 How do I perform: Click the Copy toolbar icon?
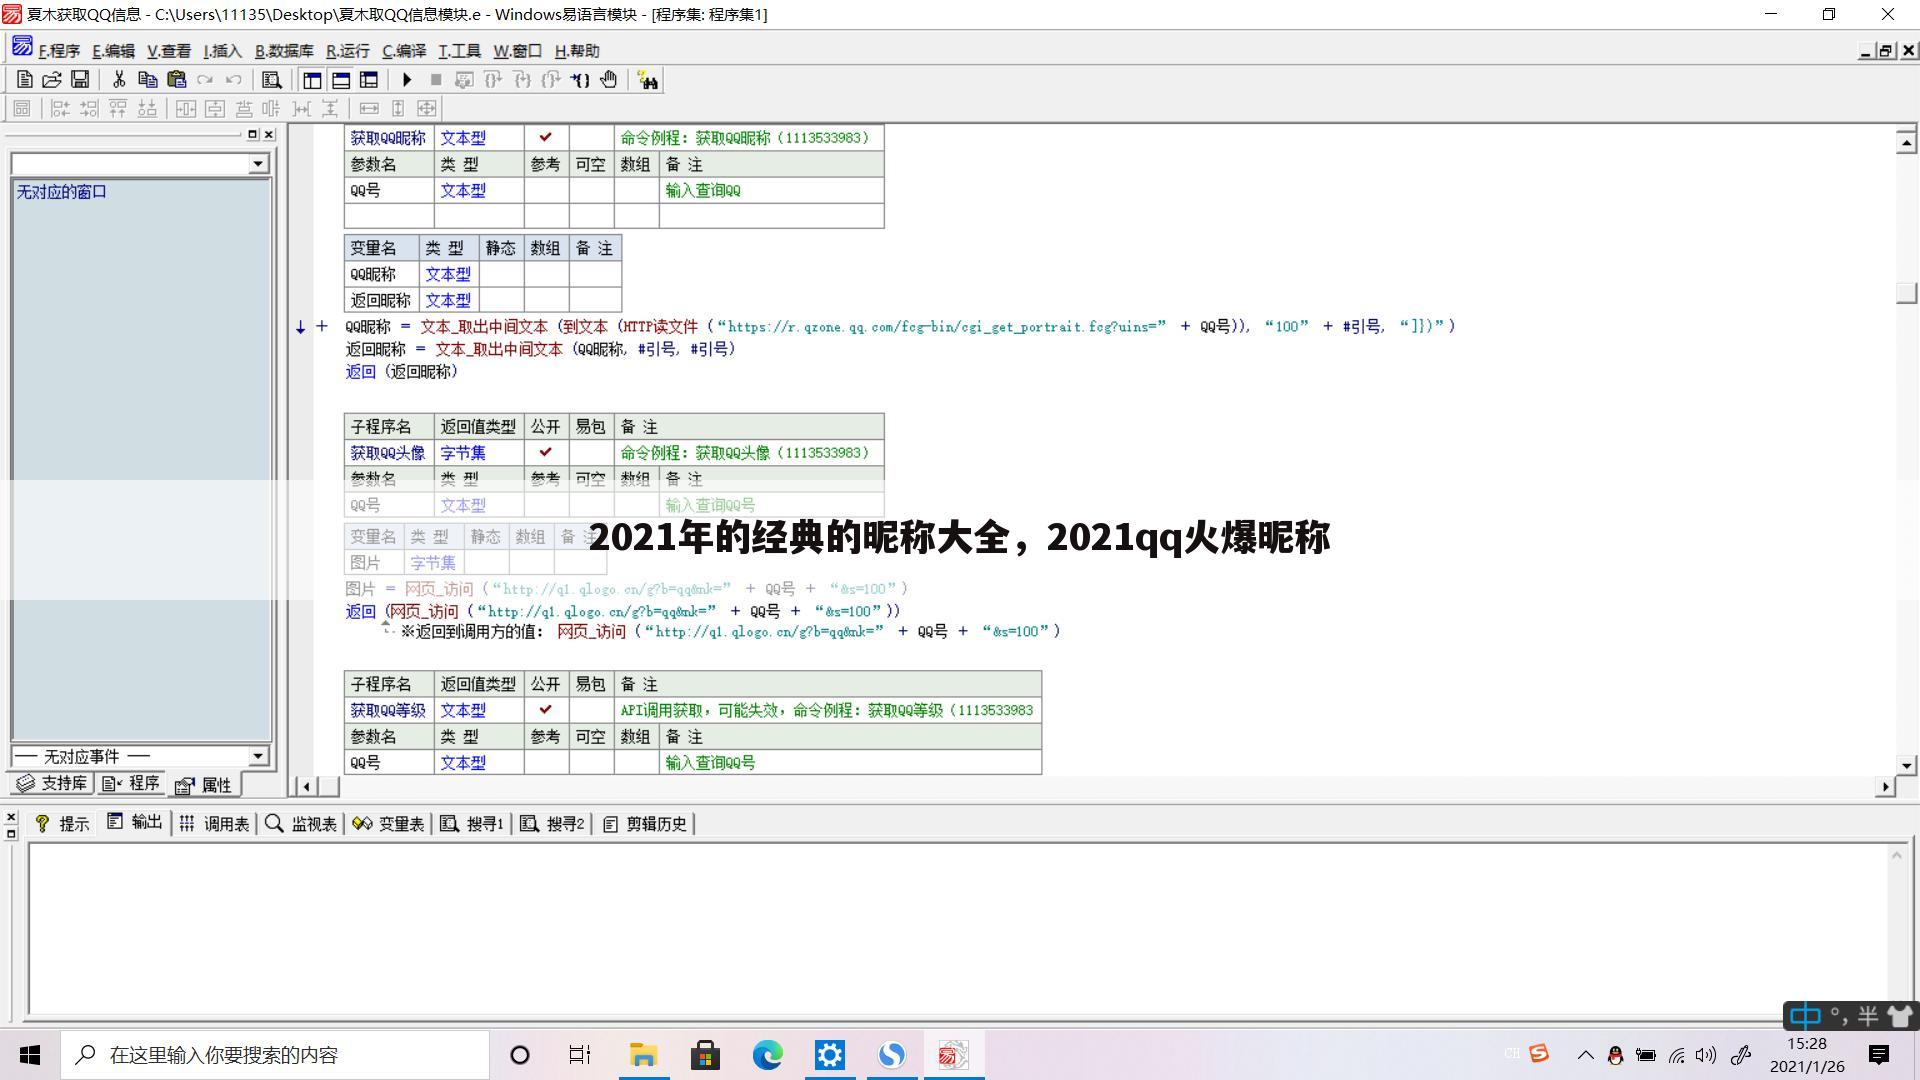pyautogui.click(x=148, y=80)
